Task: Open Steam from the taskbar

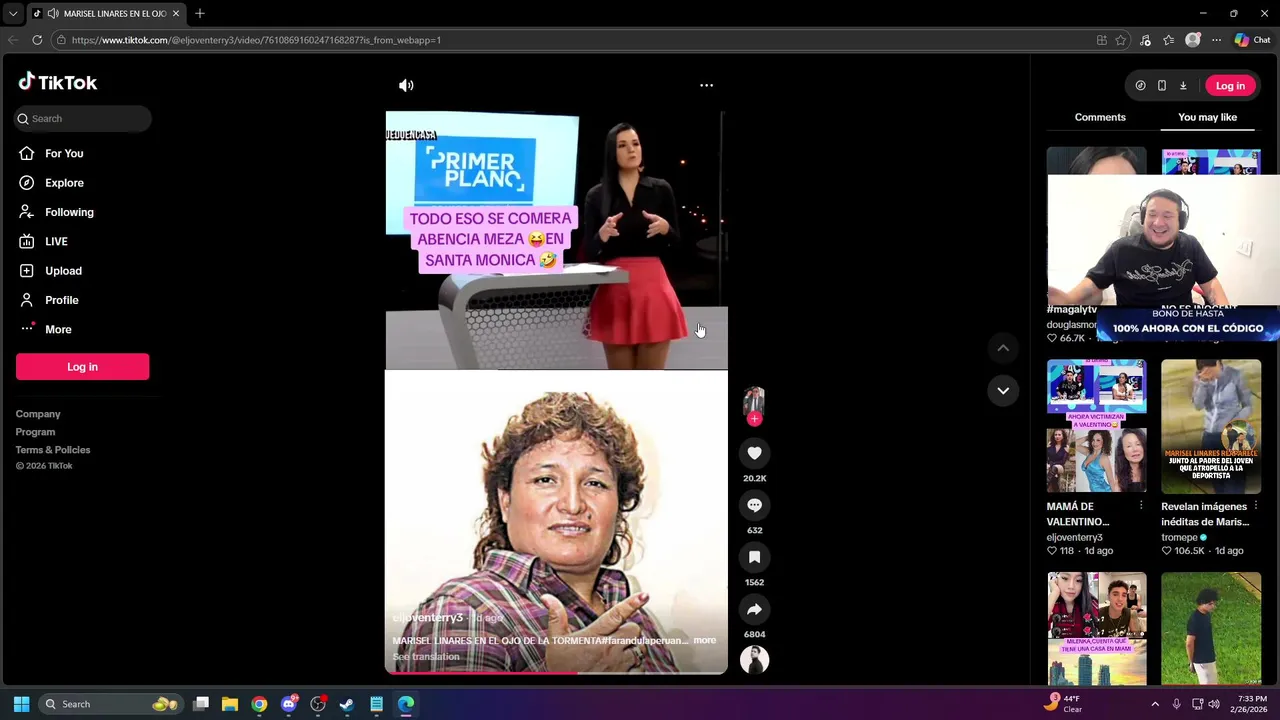Action: click(347, 704)
